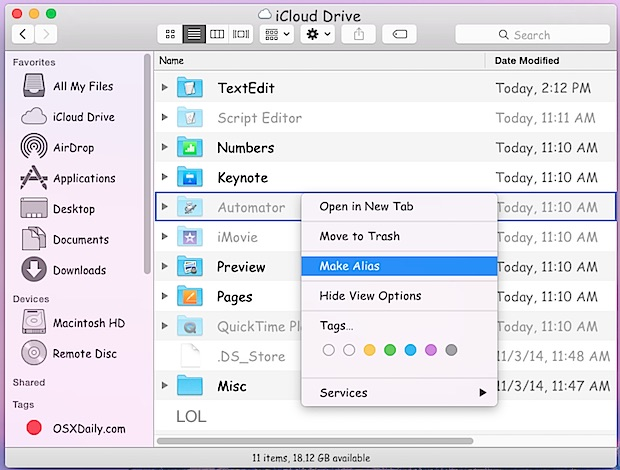Open Applications from the sidebar
Viewport: 620px width, 470px height.
34,179
